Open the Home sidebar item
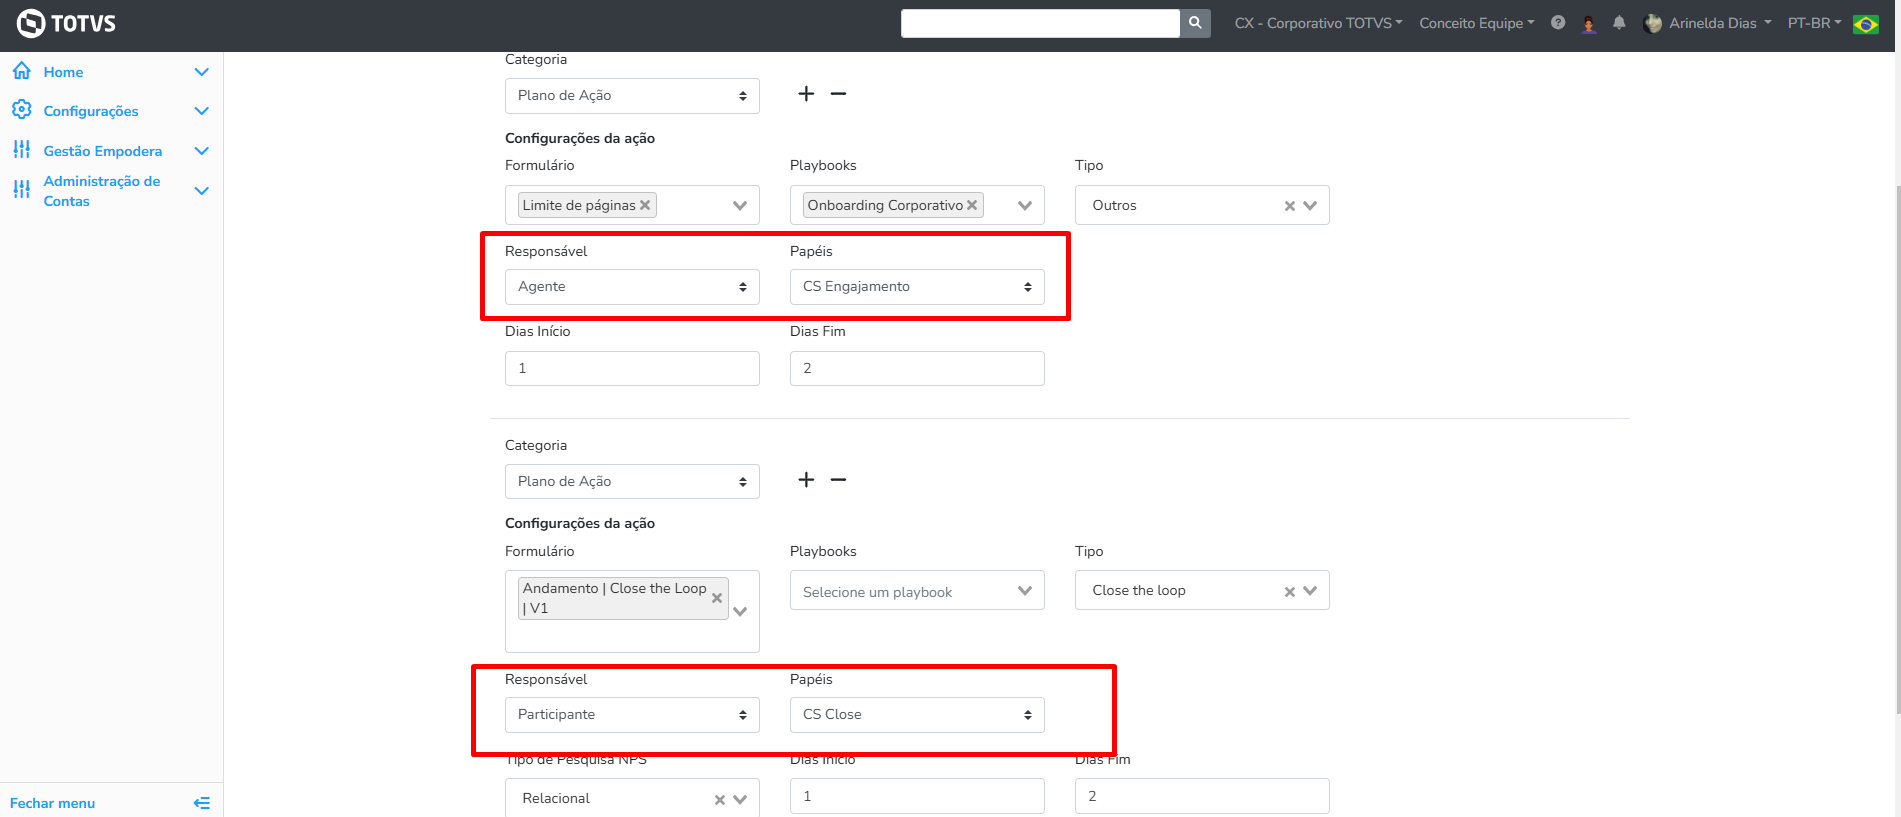The height and width of the screenshot is (817, 1901). [64, 72]
